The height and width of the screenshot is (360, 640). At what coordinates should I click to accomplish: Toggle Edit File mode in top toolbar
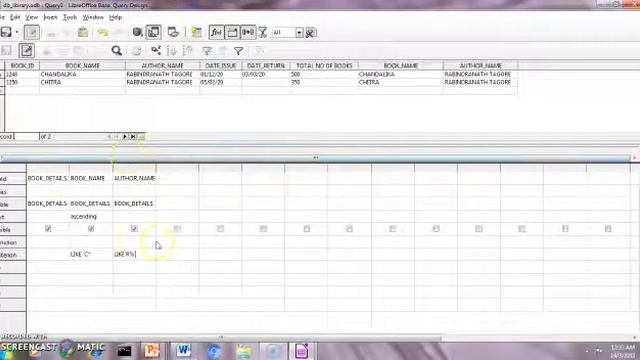(32, 32)
